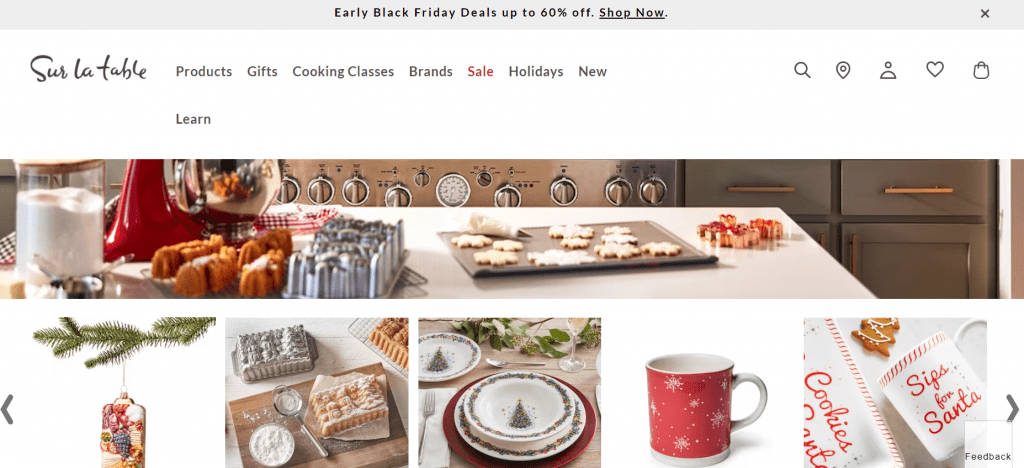The width and height of the screenshot is (1024, 468).
Task: Select New in the navigation bar
Action: pos(592,71)
